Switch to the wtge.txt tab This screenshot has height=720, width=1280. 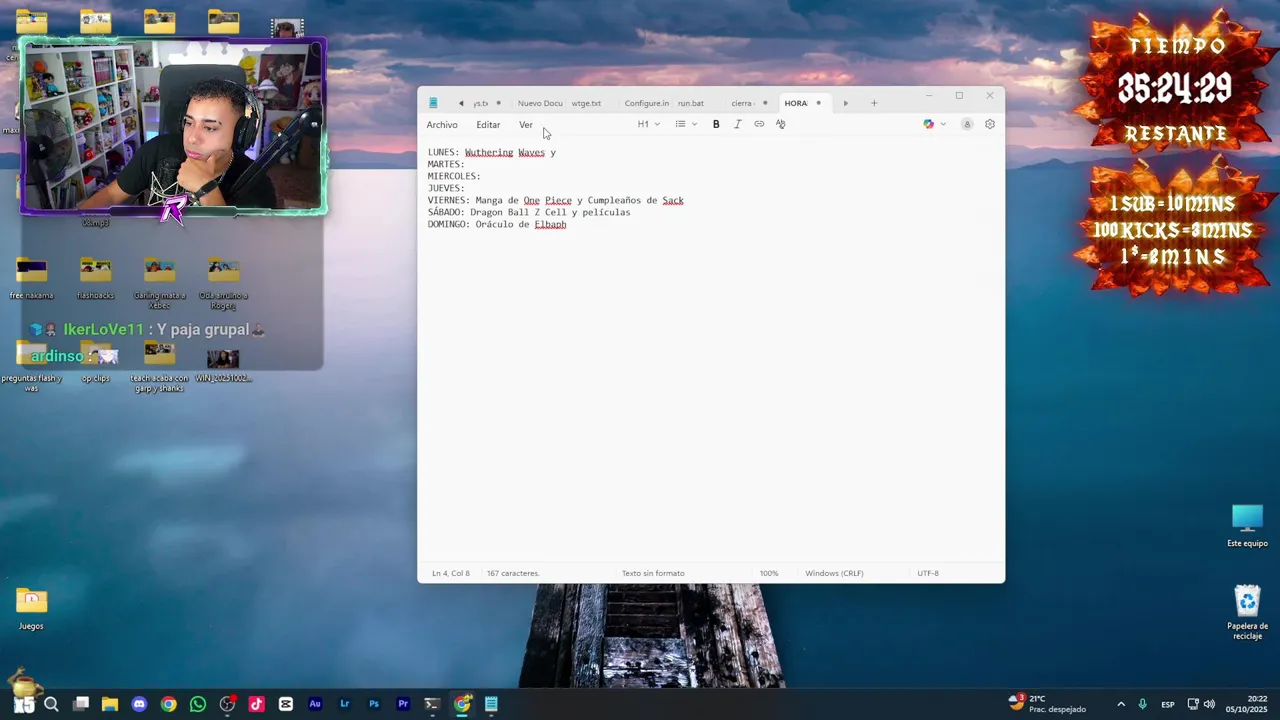coord(587,103)
